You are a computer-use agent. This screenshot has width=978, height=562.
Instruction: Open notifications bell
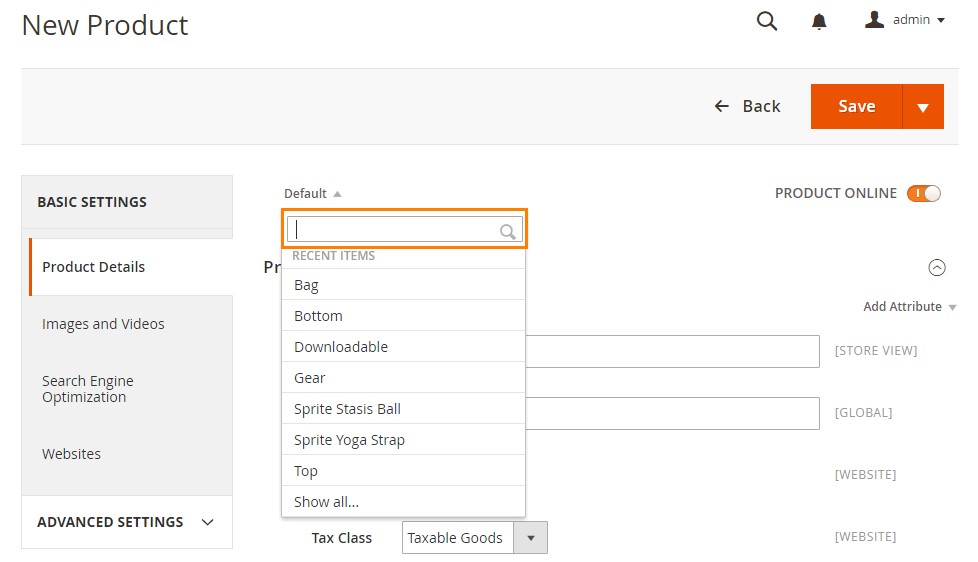coord(819,22)
